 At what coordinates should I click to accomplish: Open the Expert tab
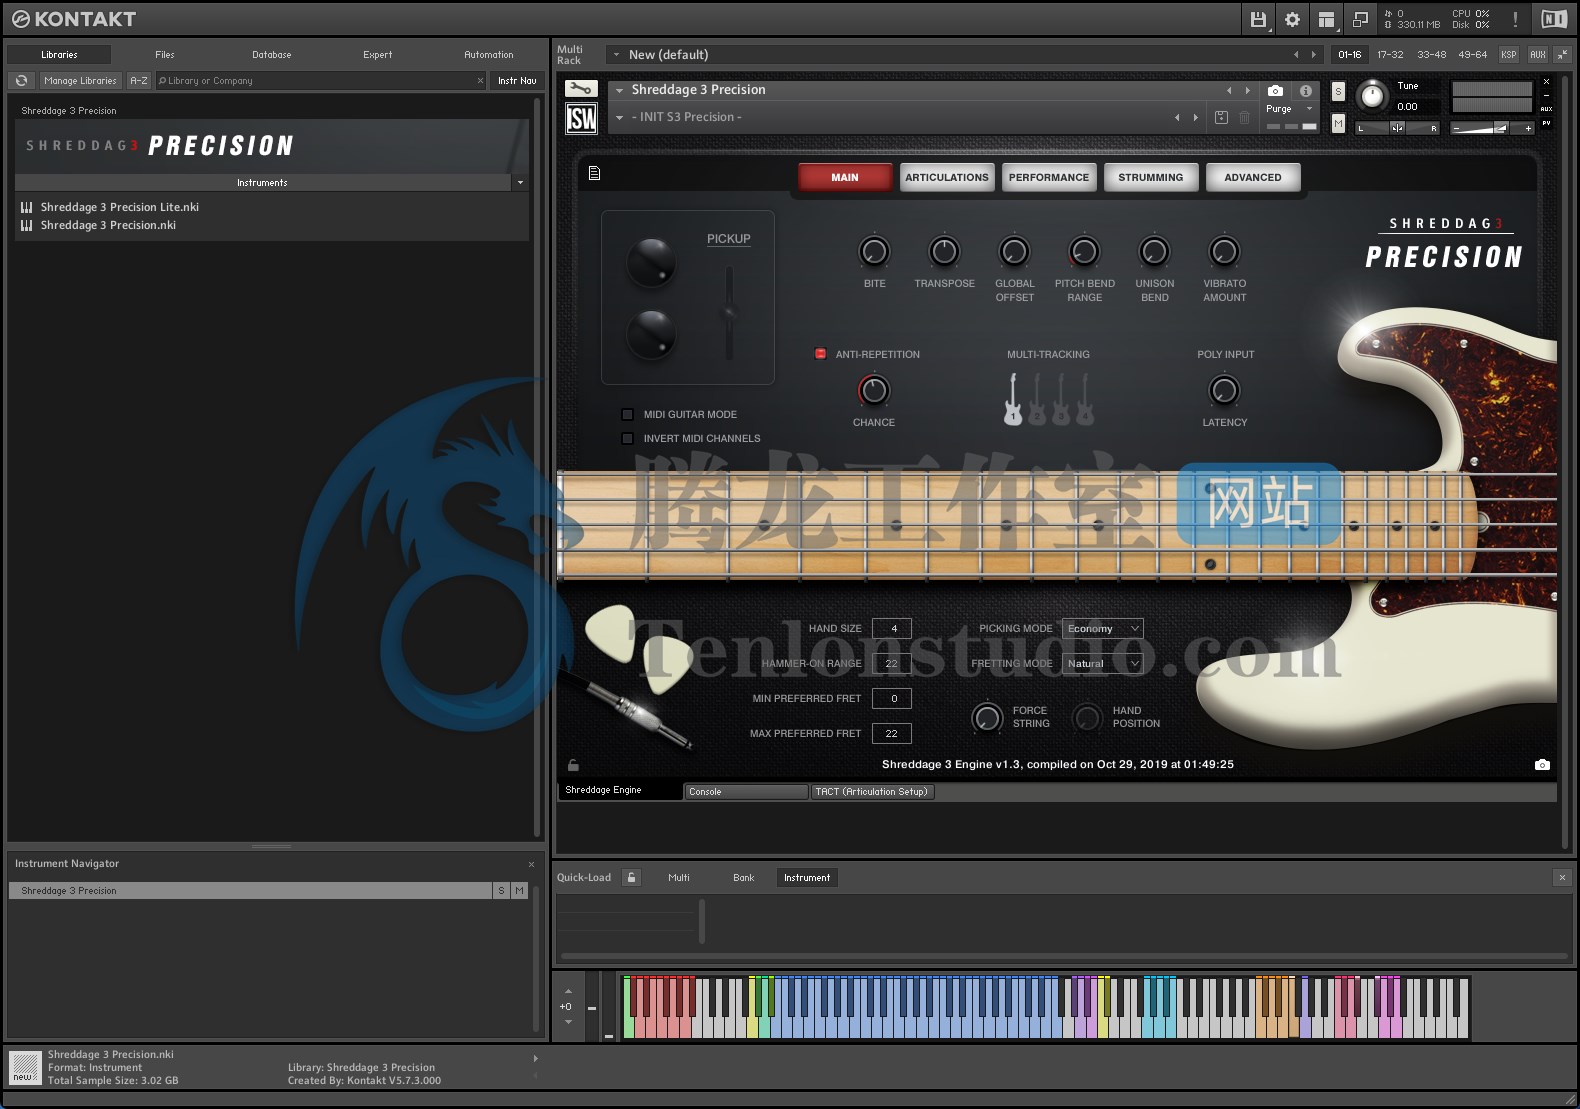[x=378, y=55]
